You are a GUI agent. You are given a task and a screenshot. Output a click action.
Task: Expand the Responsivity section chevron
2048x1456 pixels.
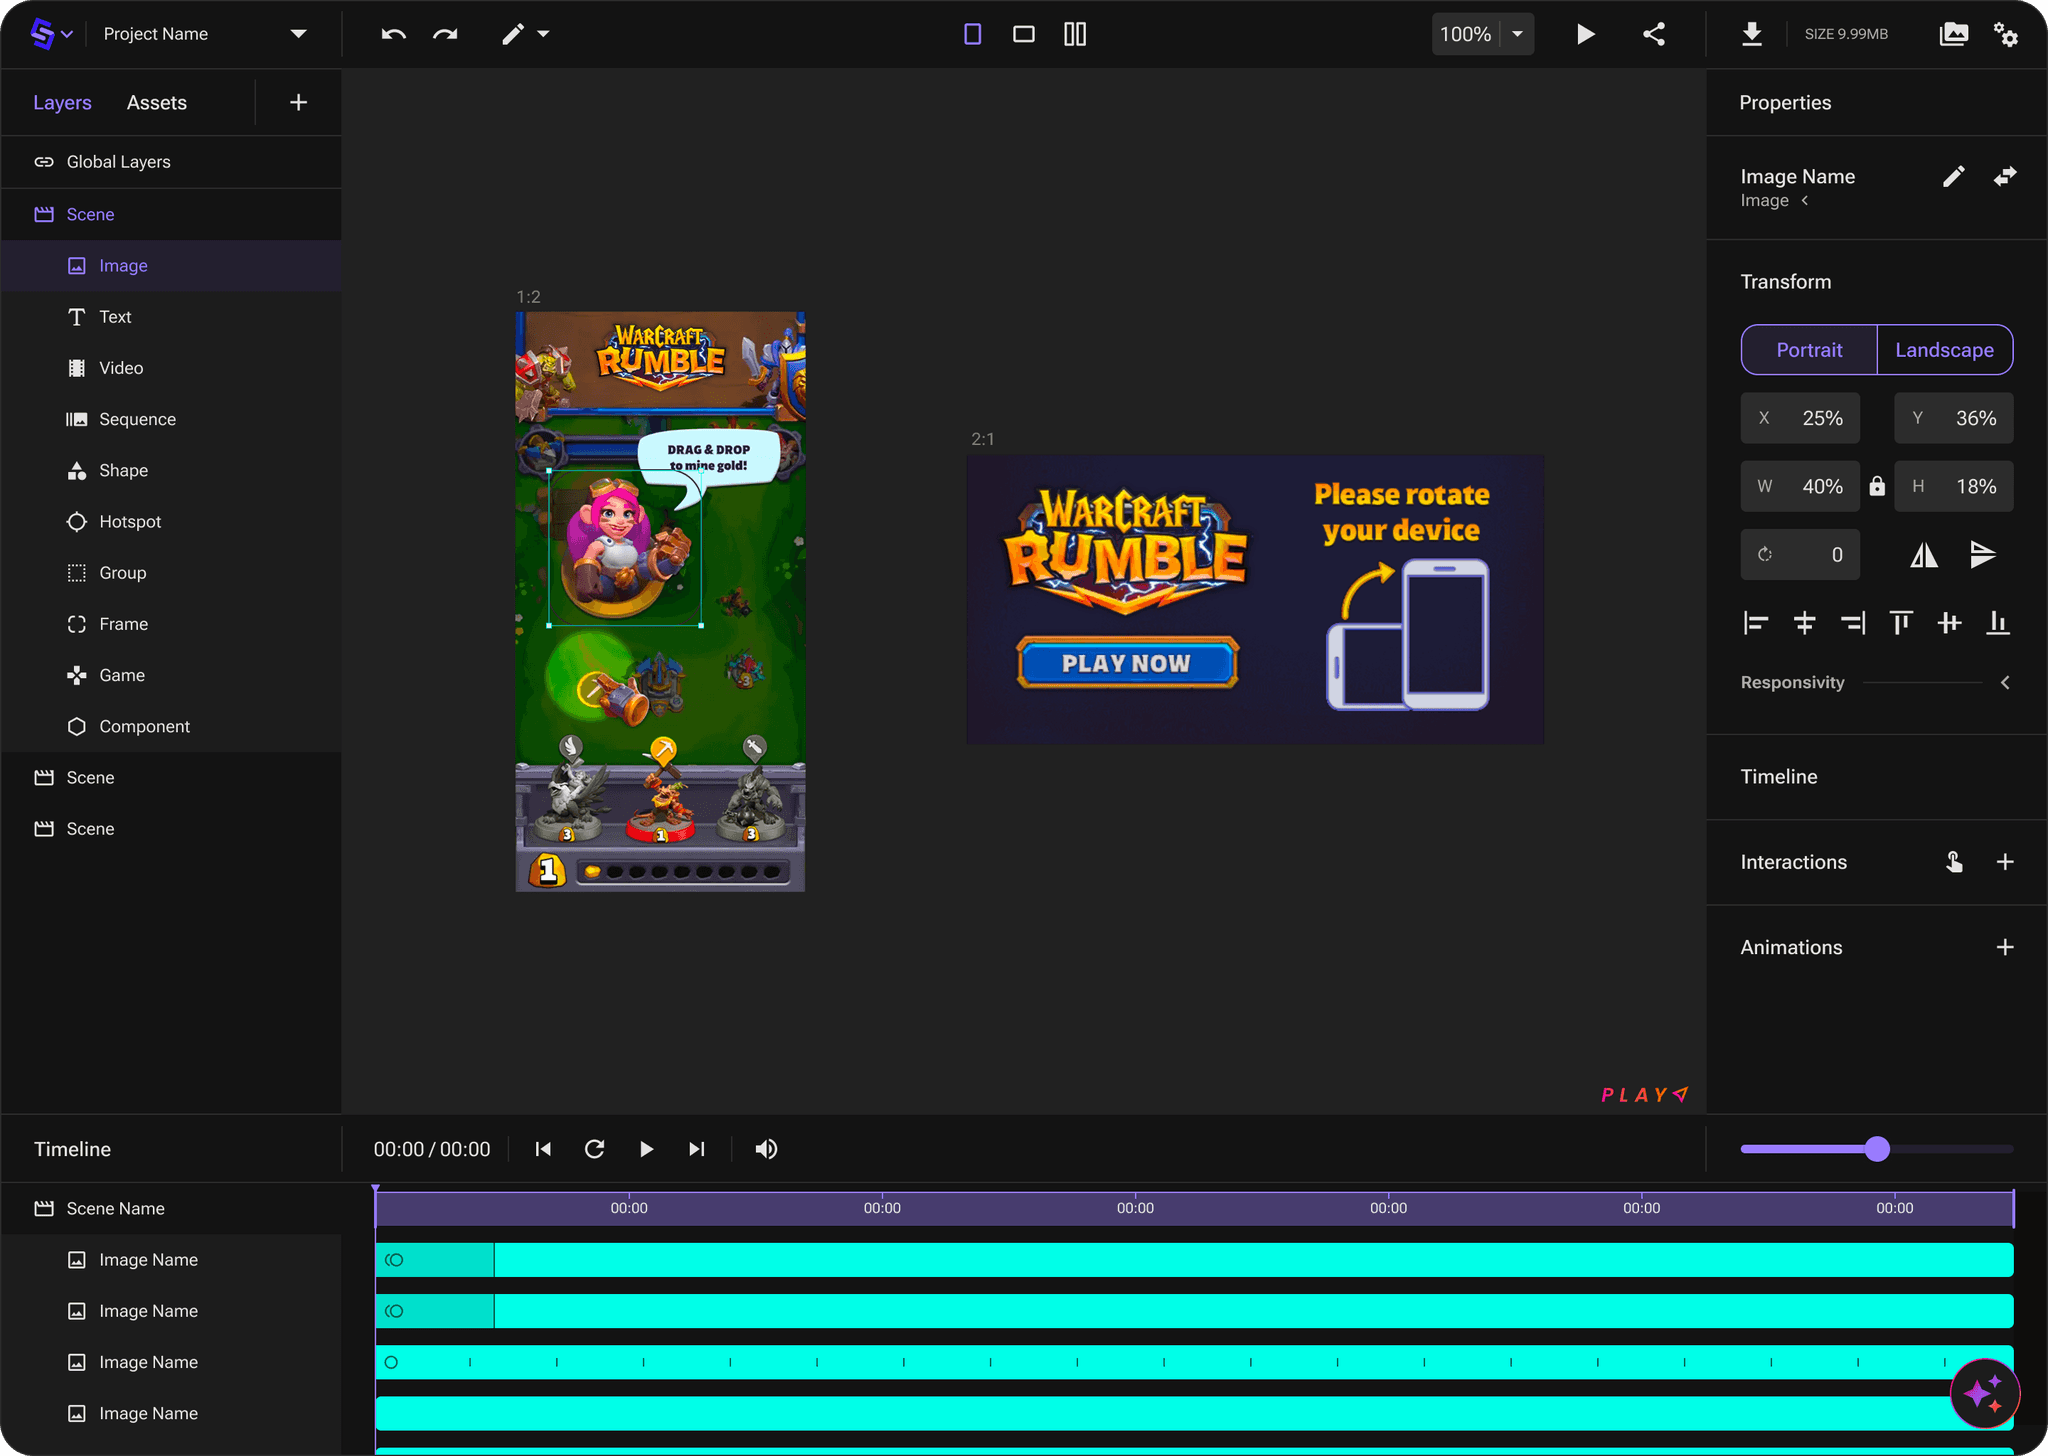2005,683
